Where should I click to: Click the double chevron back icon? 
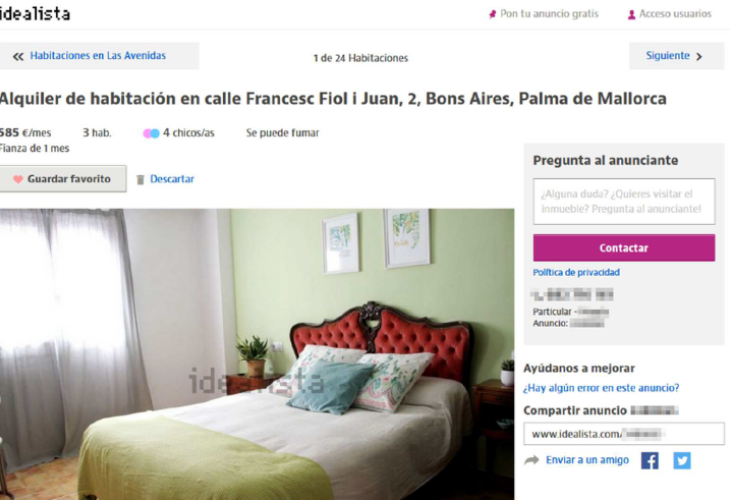(x=18, y=57)
